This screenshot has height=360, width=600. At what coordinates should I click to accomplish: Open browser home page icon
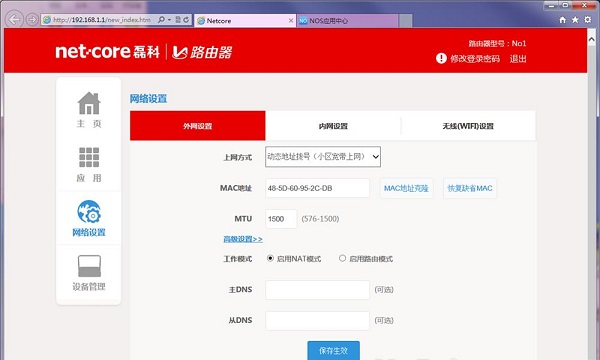(x=562, y=20)
